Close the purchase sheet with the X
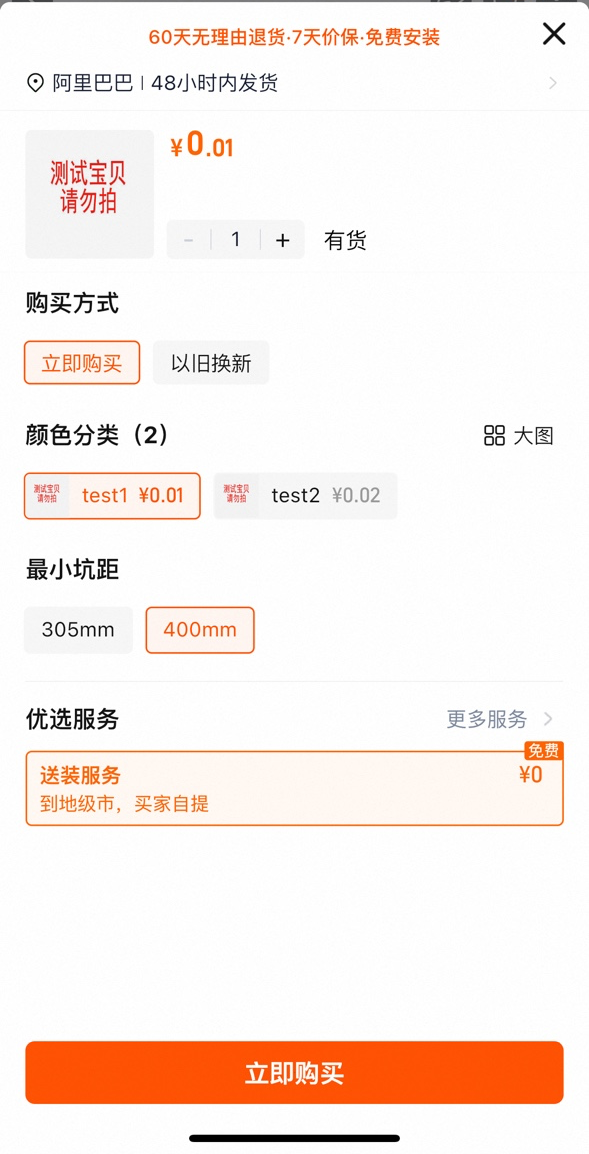589x1154 pixels. [553, 33]
